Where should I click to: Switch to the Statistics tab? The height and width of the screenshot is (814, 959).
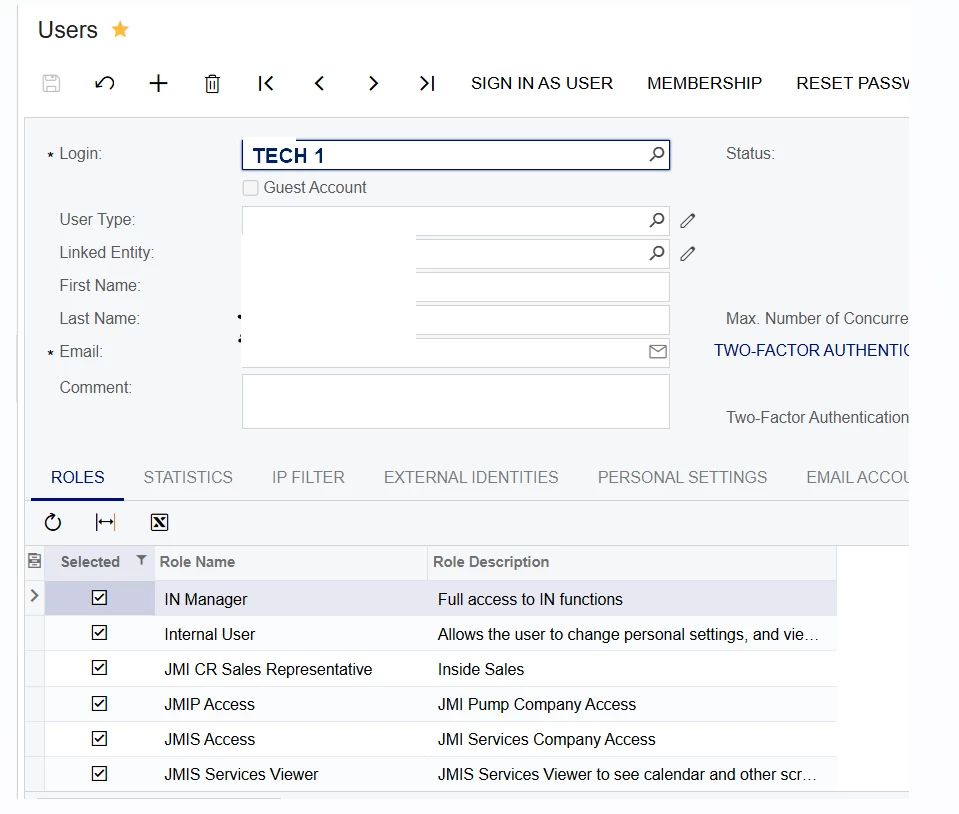(188, 477)
